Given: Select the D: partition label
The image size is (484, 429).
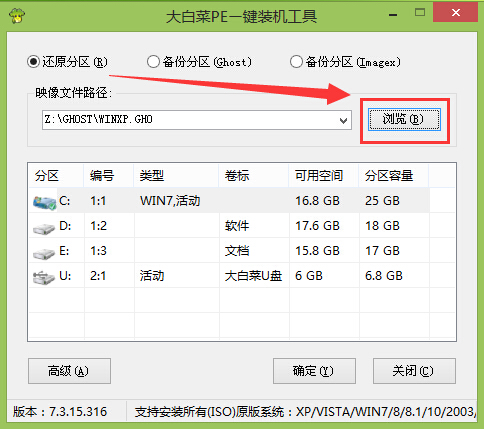Looking at the screenshot, I should coord(65,226).
